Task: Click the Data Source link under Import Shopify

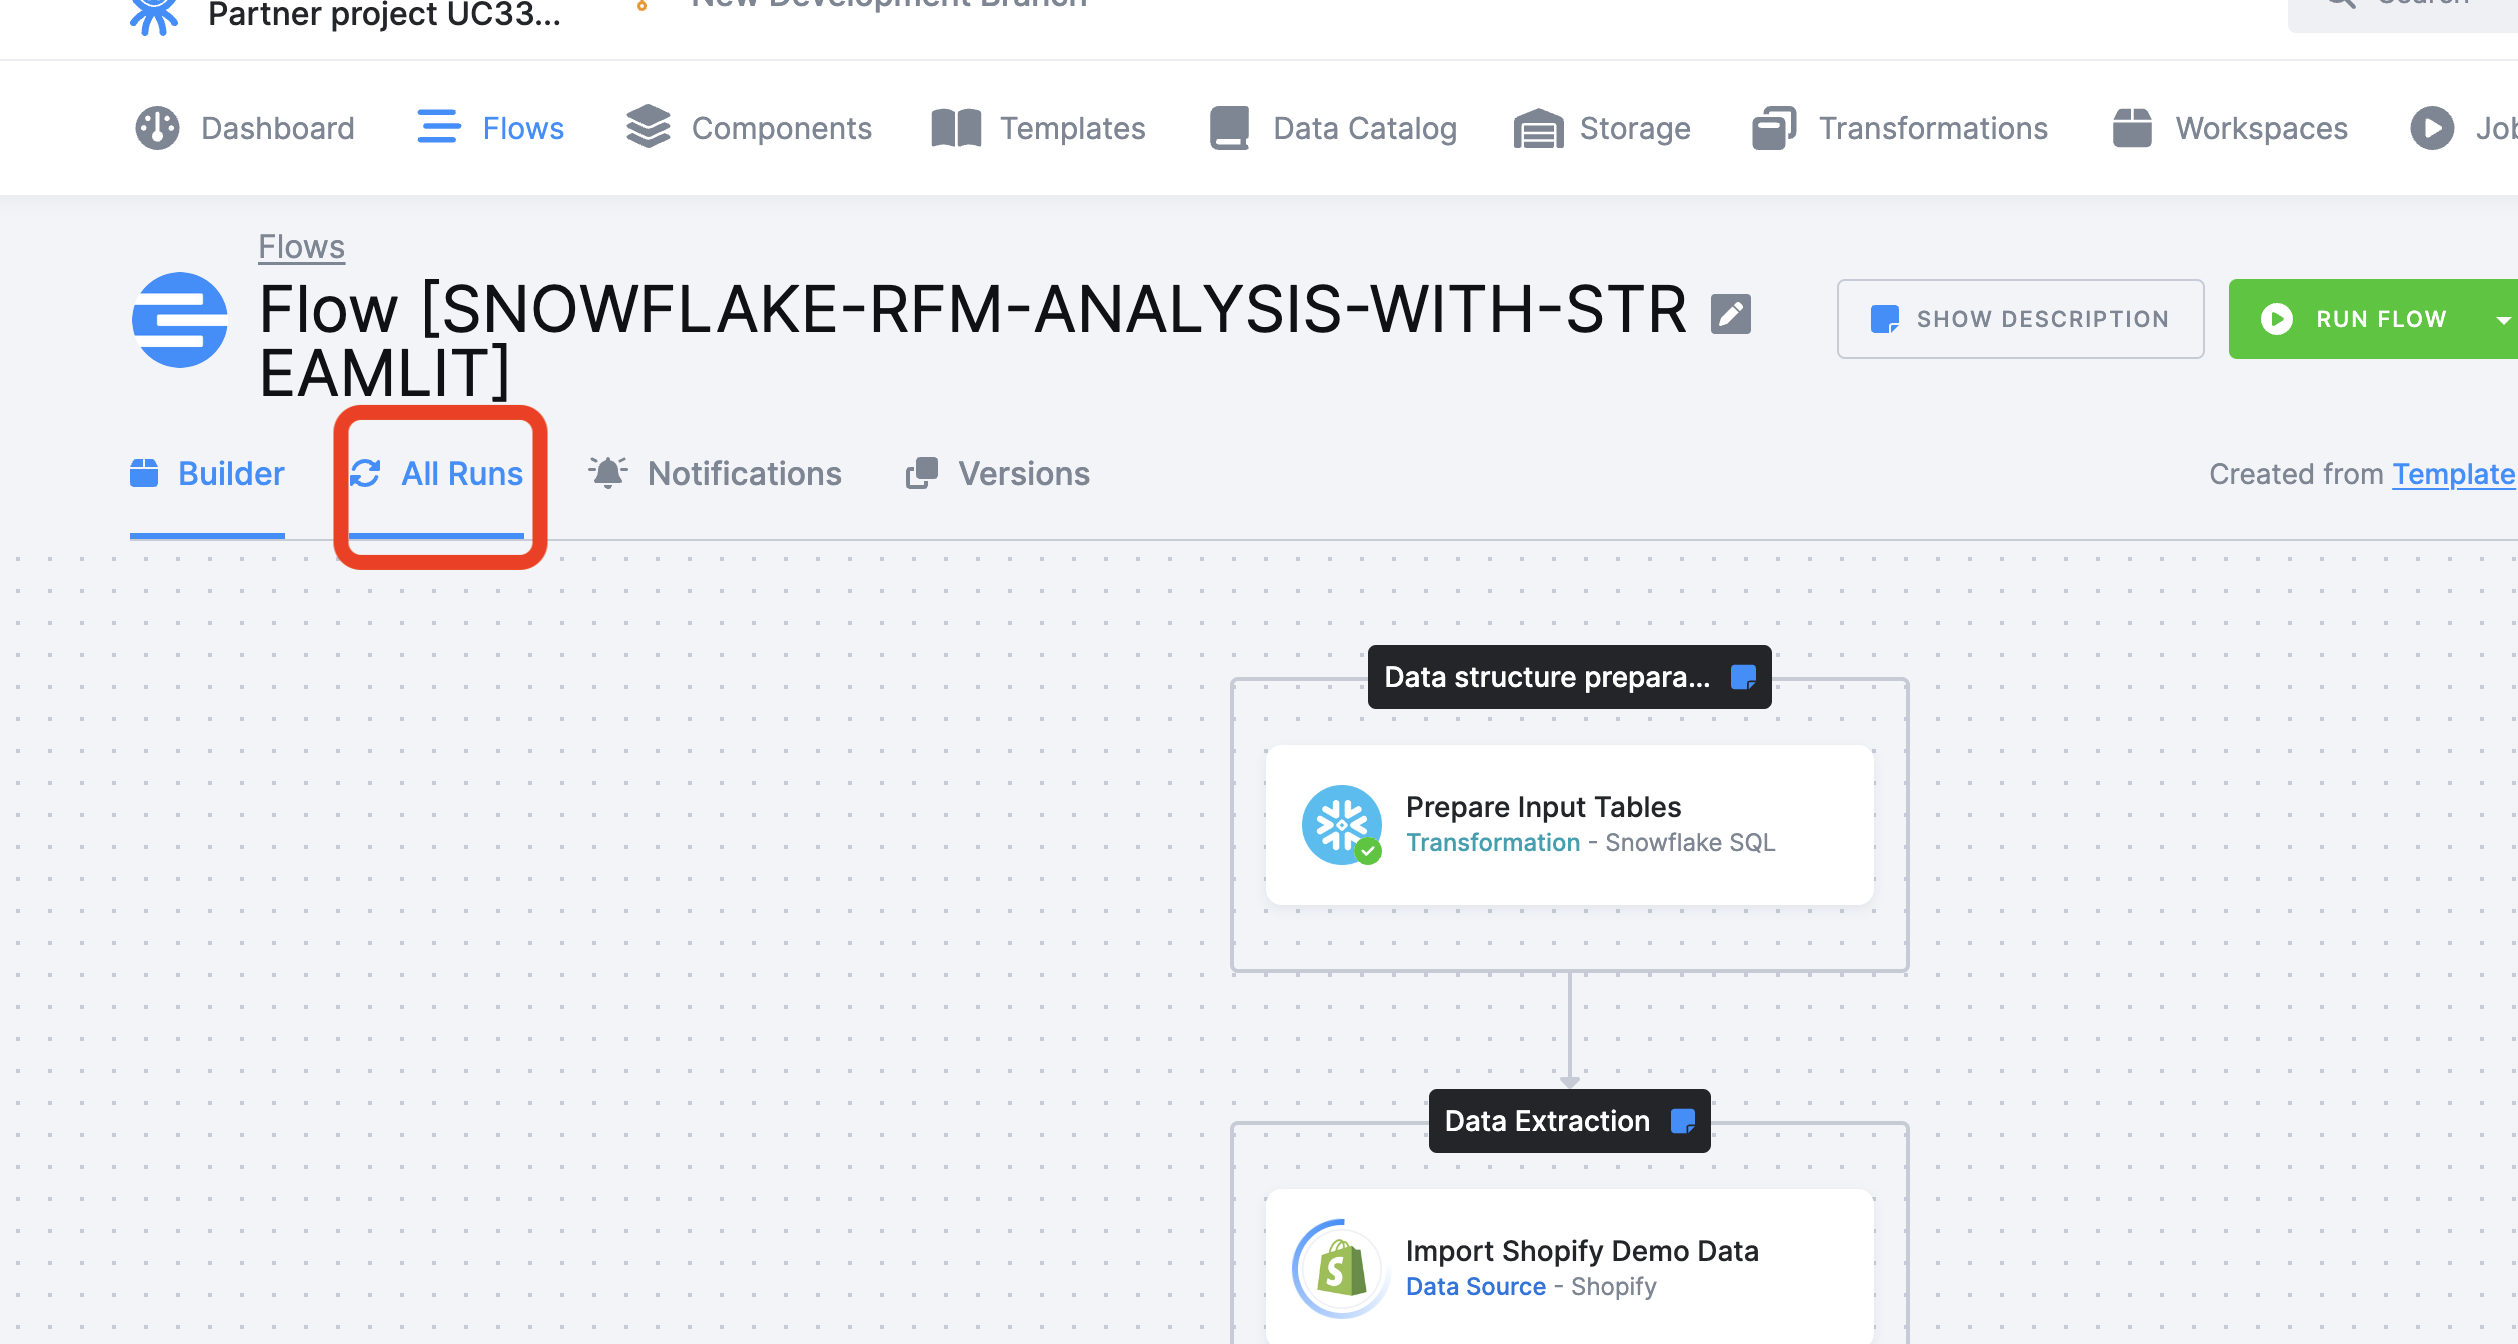Action: pyautogui.click(x=1476, y=1286)
